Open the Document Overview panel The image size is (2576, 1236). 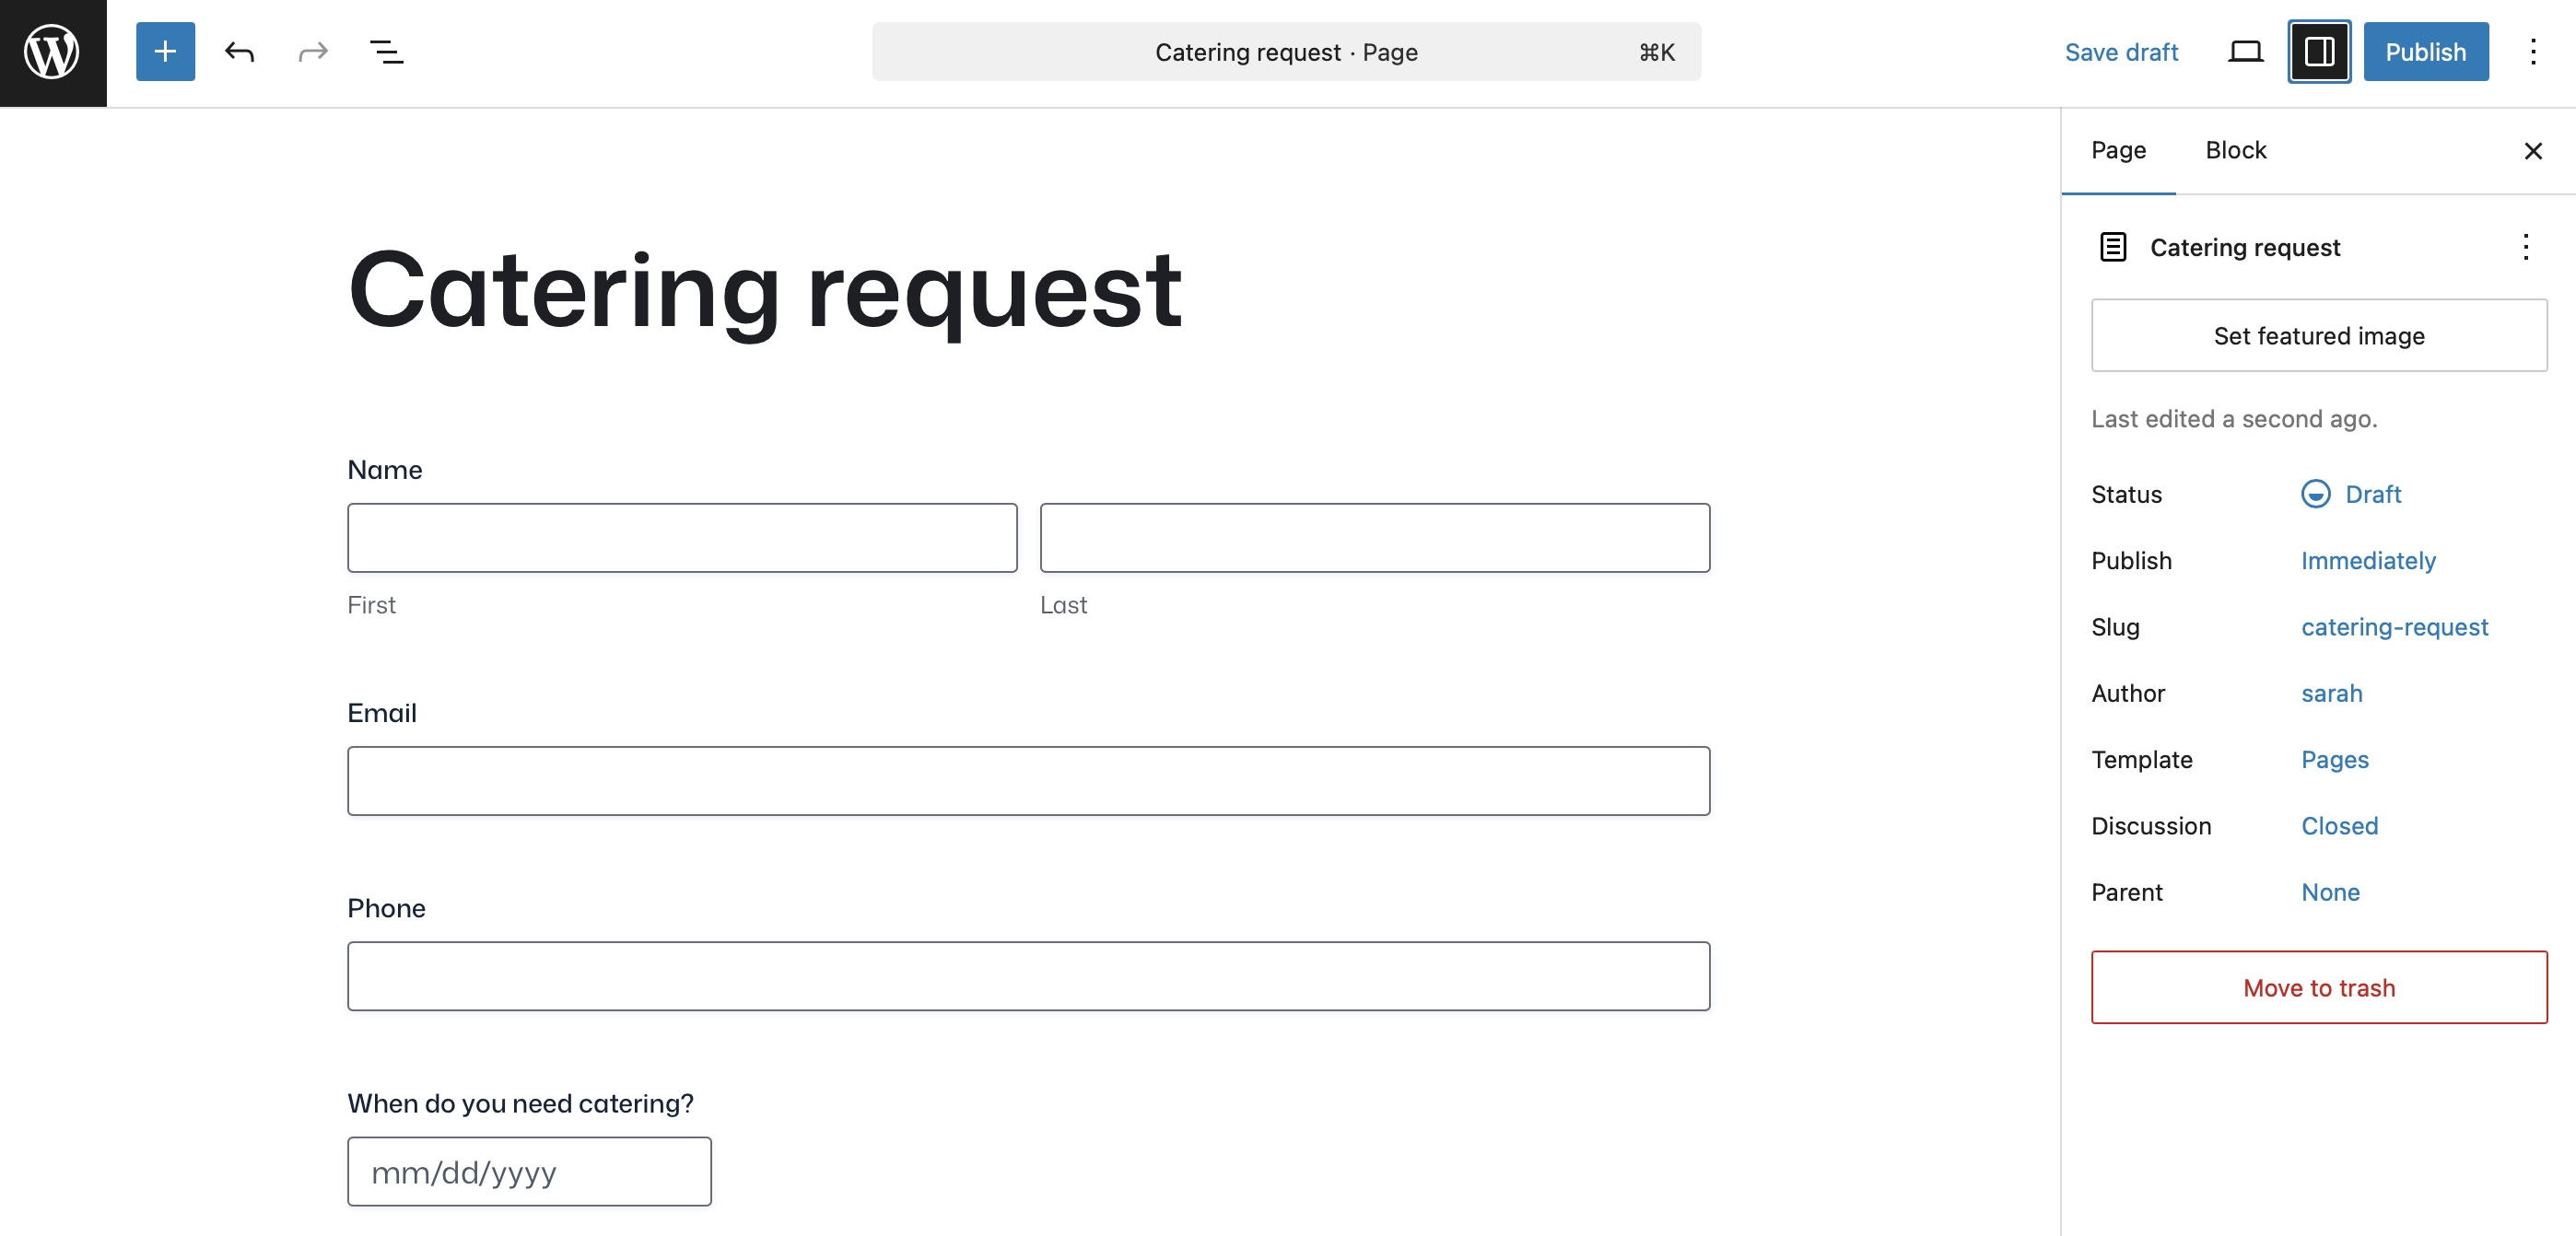388,51
